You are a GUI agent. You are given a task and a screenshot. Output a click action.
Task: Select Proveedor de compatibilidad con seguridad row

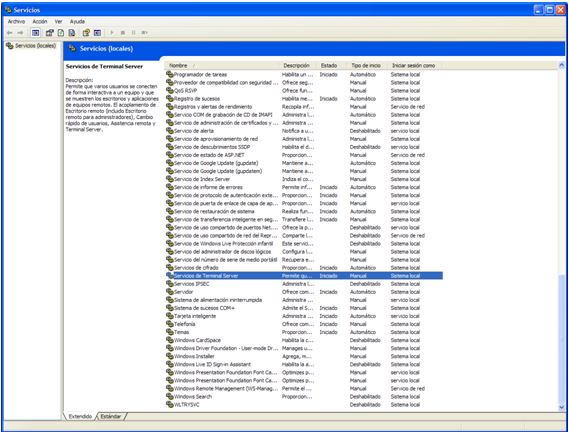tap(304, 82)
